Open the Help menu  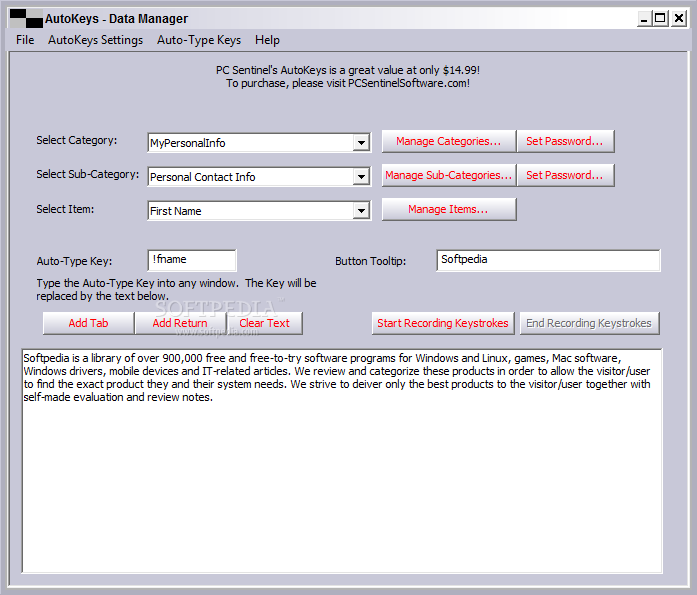(267, 40)
